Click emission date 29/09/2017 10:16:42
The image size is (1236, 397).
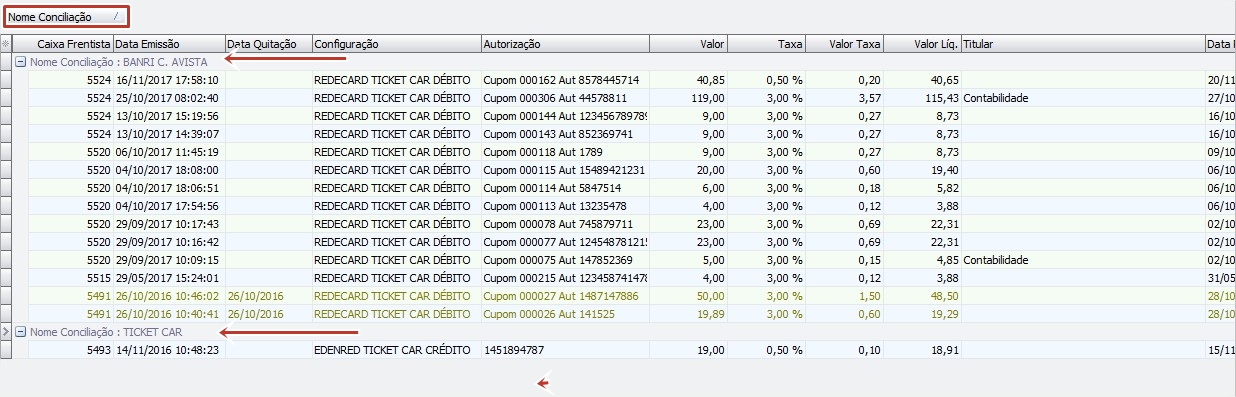pyautogui.click(x=168, y=241)
